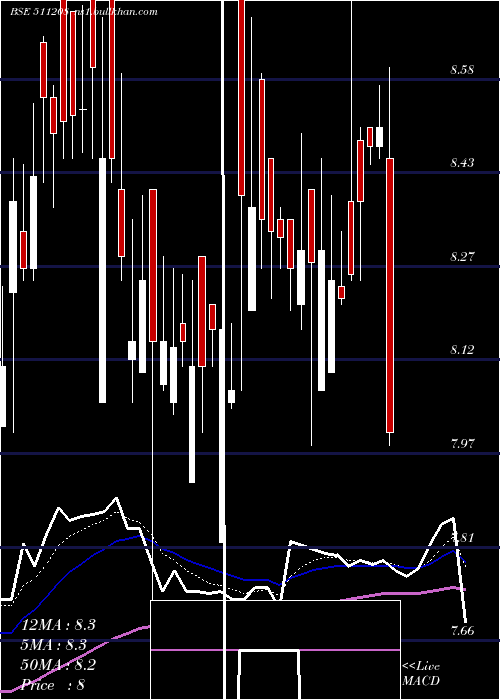Click the 50MA : 8.2 legend text
The width and height of the screenshot is (500, 700).
tap(58, 665)
